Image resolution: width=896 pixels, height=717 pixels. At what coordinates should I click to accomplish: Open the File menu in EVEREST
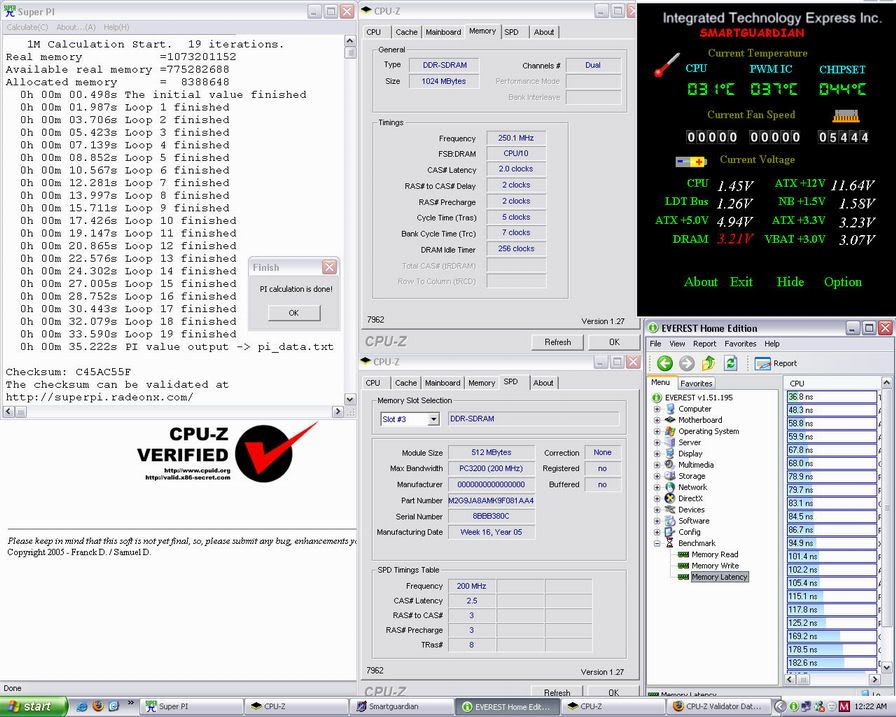pyautogui.click(x=655, y=343)
